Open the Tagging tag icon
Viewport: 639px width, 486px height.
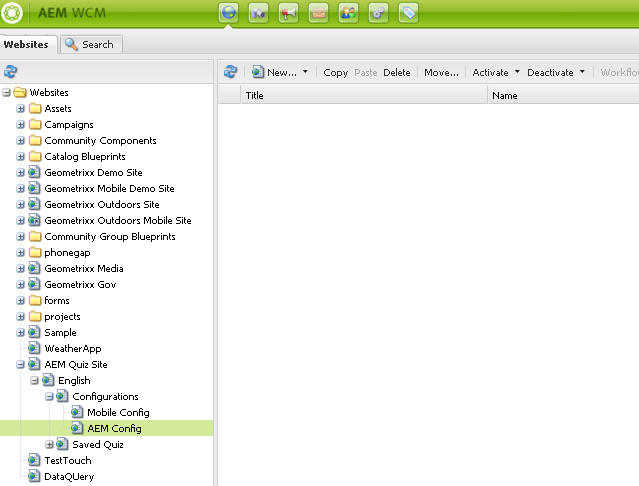[409, 13]
